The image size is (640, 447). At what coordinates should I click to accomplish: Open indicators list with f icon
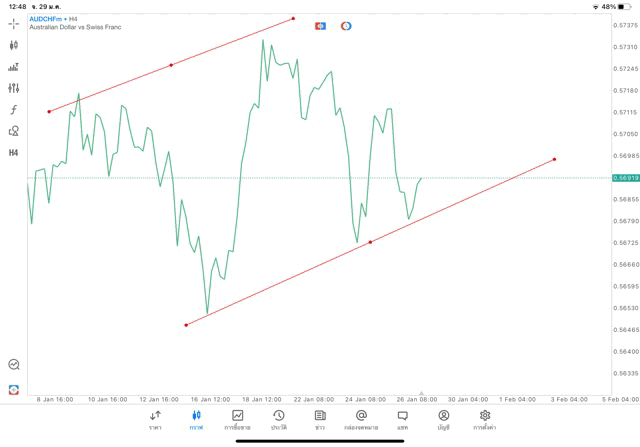click(x=14, y=110)
